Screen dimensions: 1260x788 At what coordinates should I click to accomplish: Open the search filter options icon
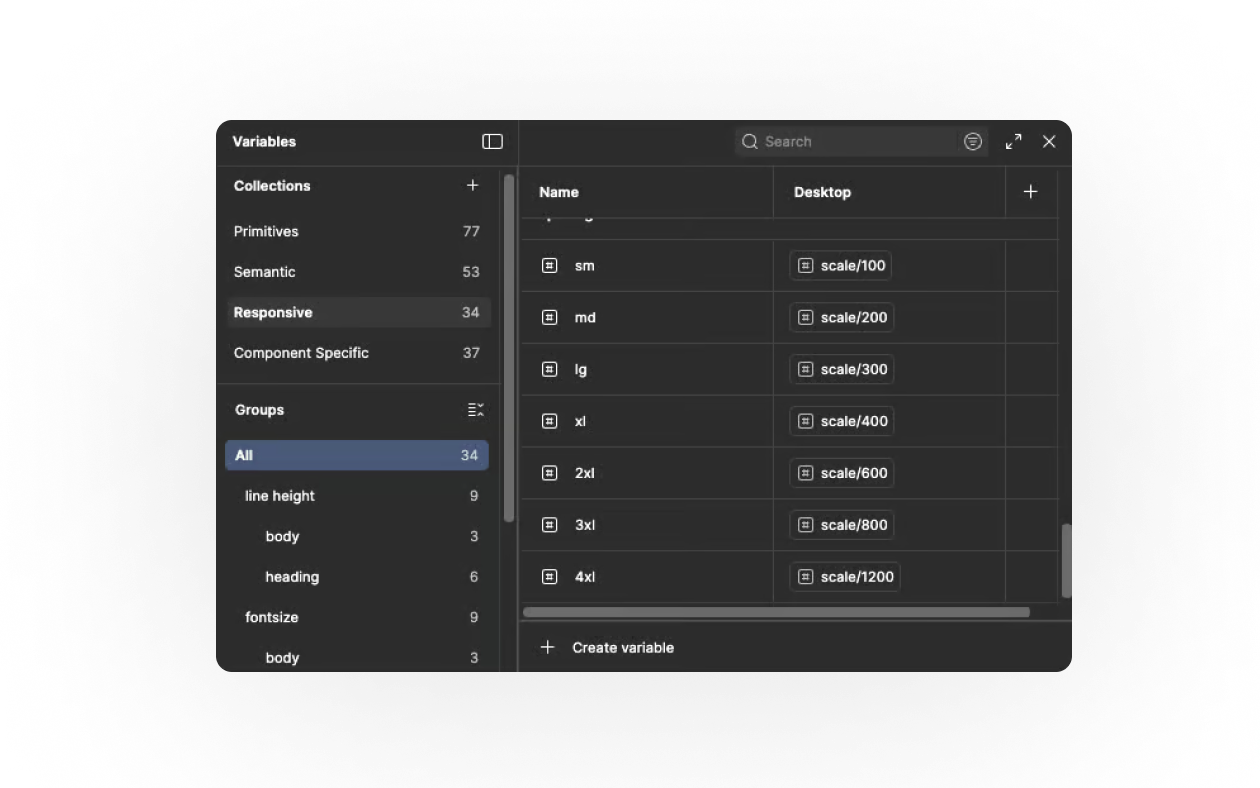tap(972, 142)
